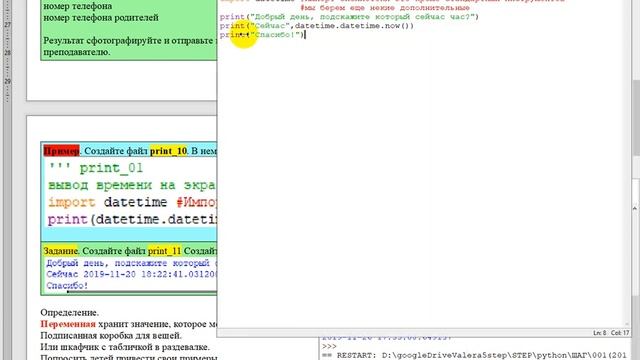The height and width of the screenshot is (360, 640).
Task: Click the red bold word "Переменная"
Action: point(68,324)
